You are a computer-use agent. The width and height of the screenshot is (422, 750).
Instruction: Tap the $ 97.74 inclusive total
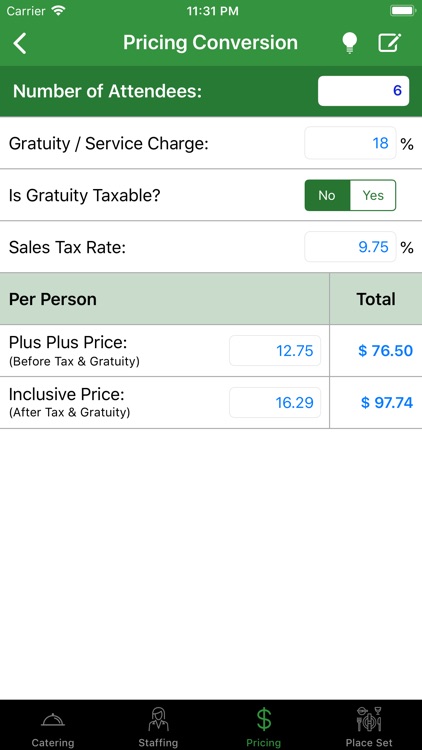point(387,402)
